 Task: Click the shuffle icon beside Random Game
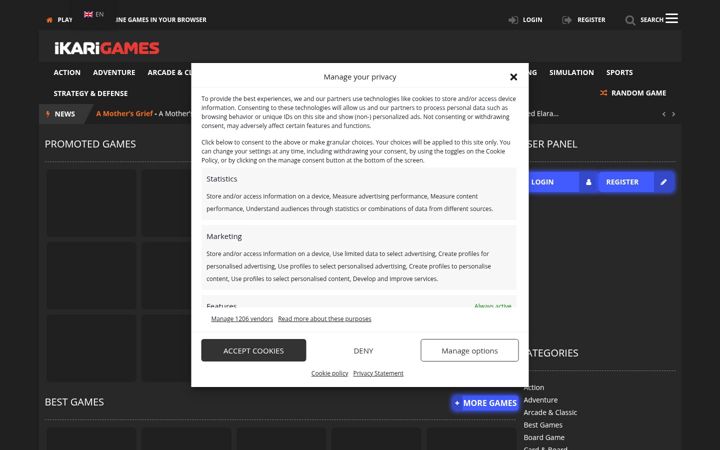click(x=603, y=93)
